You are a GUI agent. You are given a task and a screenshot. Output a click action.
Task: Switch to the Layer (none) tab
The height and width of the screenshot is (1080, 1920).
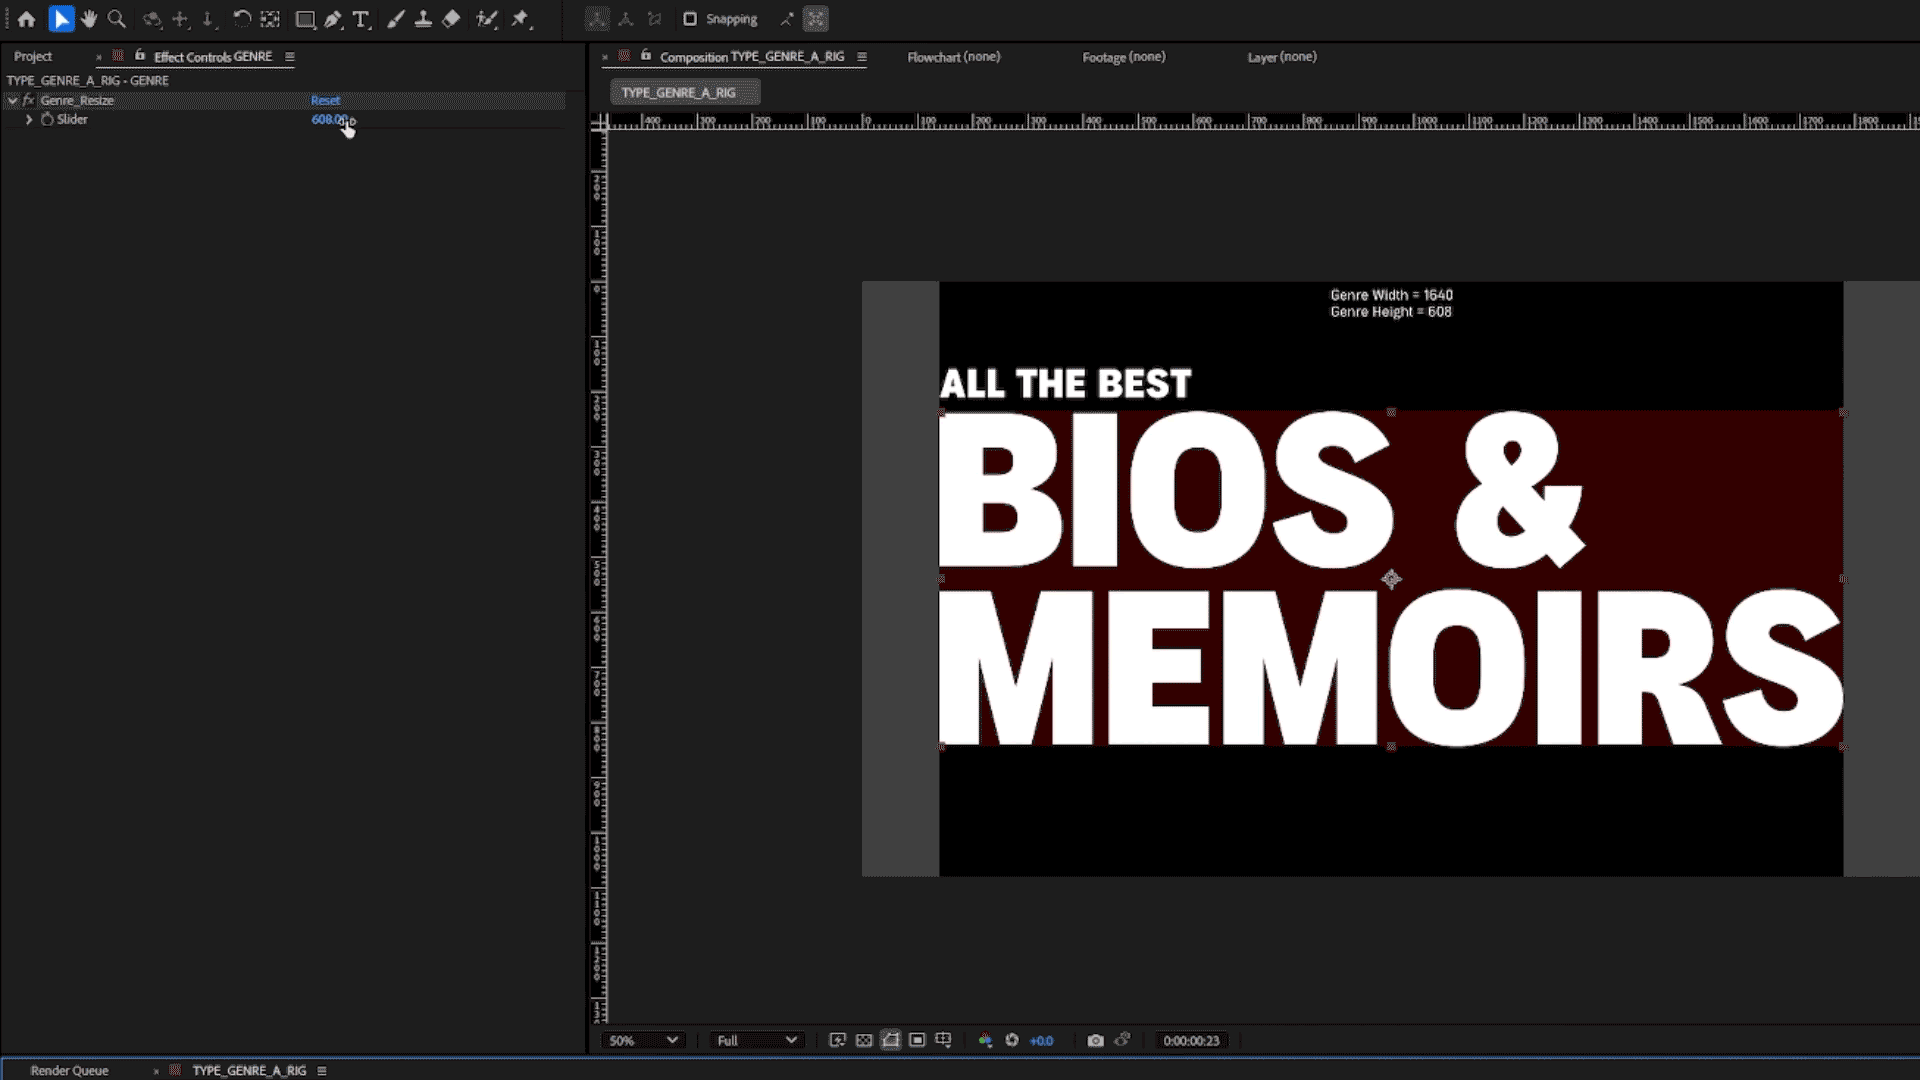tap(1282, 57)
